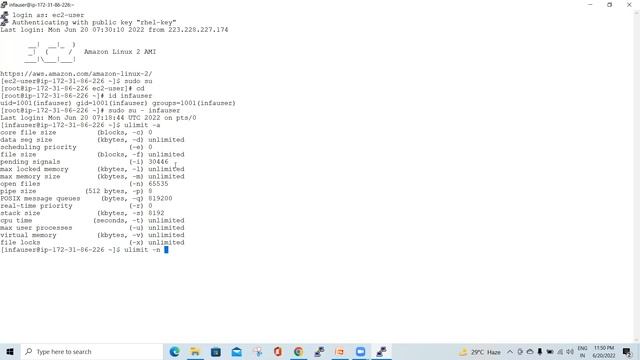The image size is (640, 360).
Task: Open the 11:50 PM clock and calendar
Action: (604, 352)
